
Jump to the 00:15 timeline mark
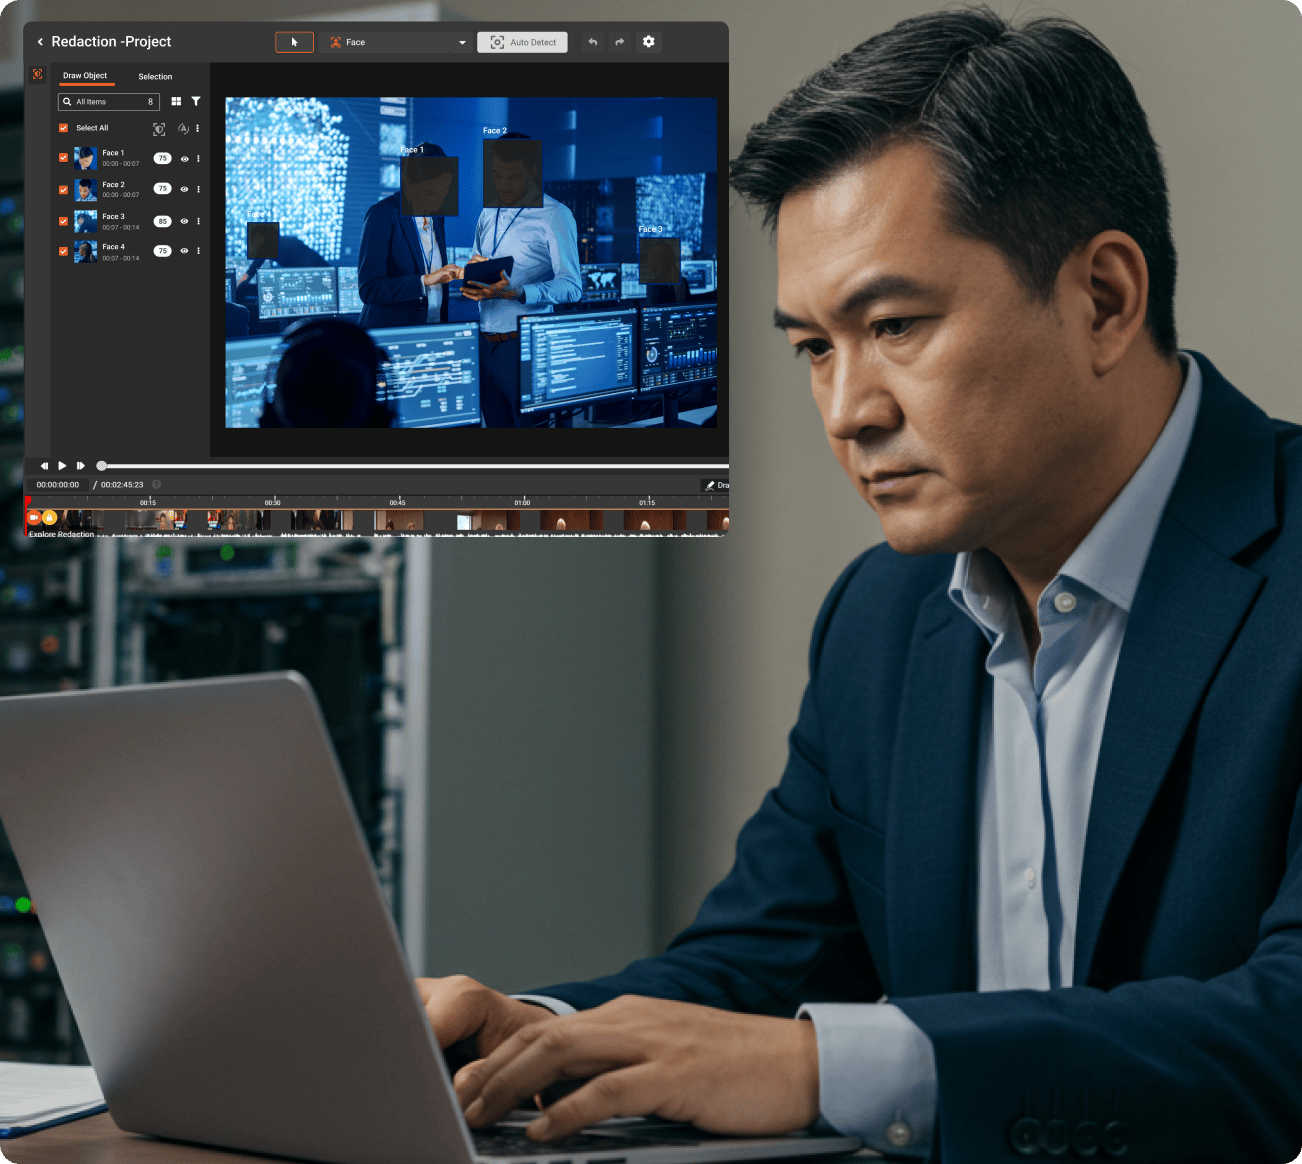click(148, 502)
